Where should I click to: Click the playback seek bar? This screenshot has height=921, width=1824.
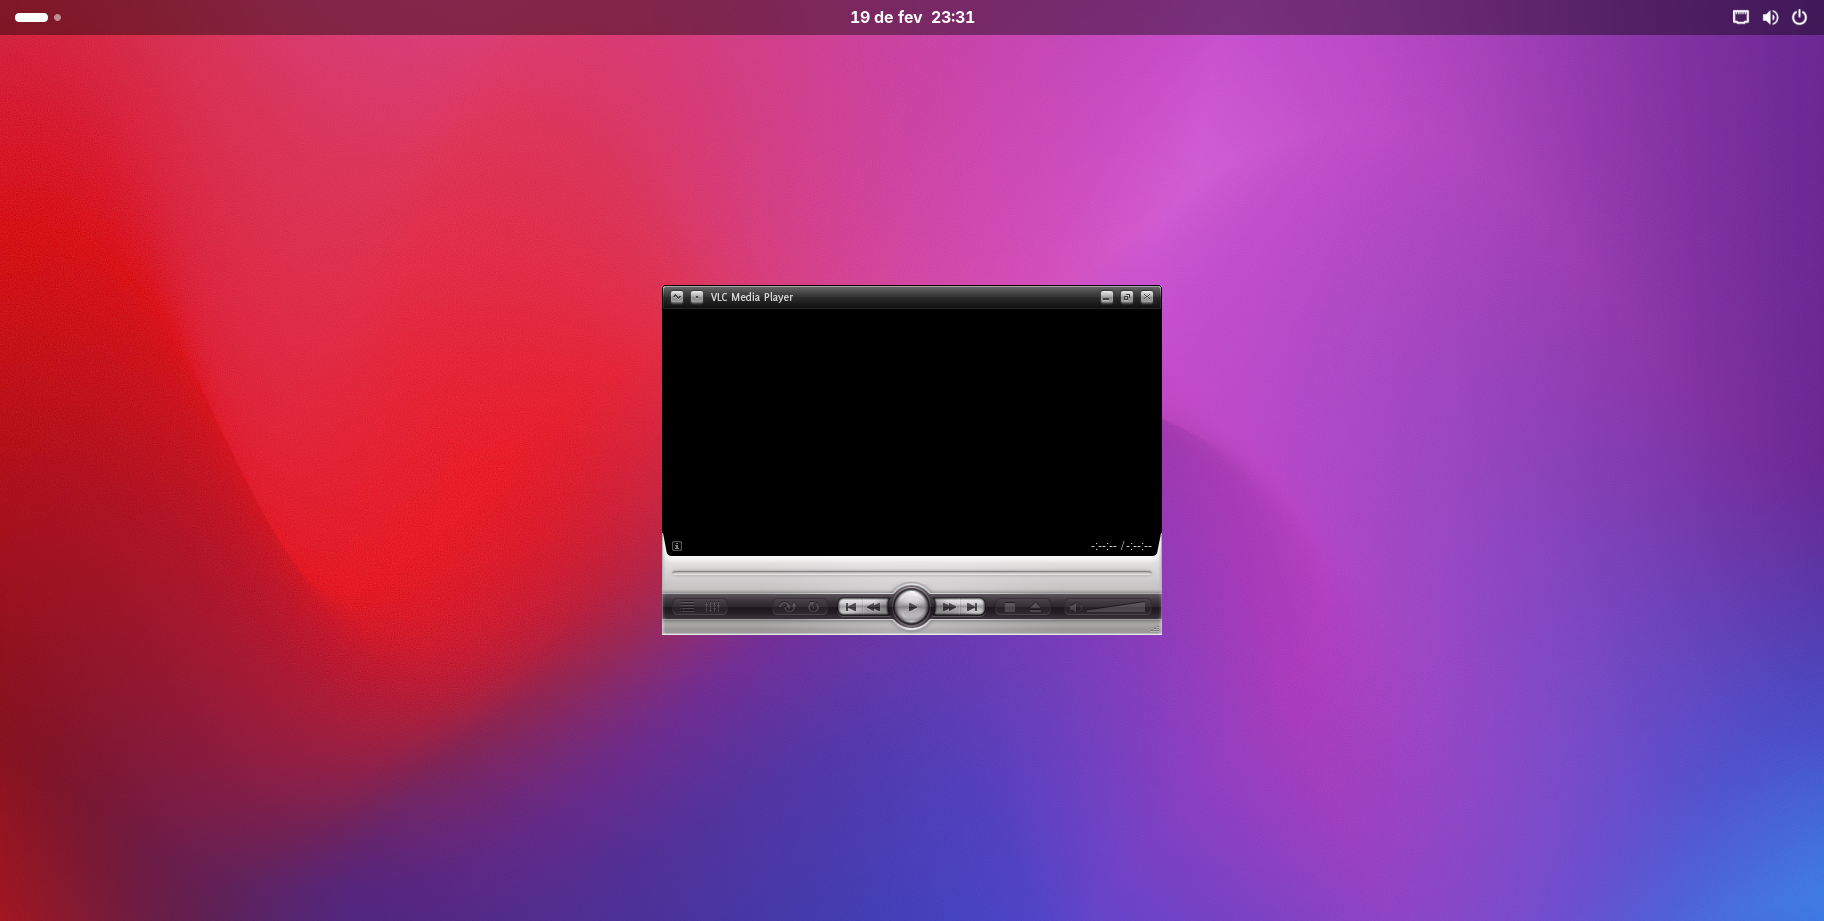point(911,573)
